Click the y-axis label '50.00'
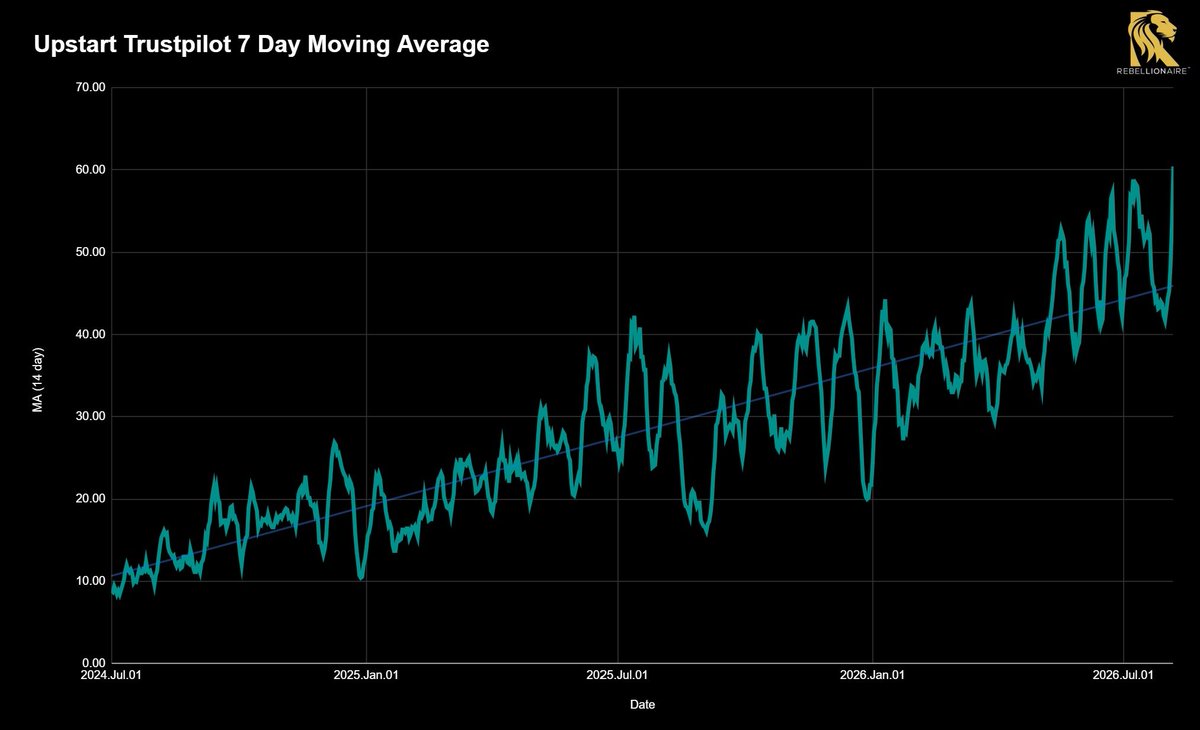The height and width of the screenshot is (730, 1200). pyautogui.click(x=91, y=252)
